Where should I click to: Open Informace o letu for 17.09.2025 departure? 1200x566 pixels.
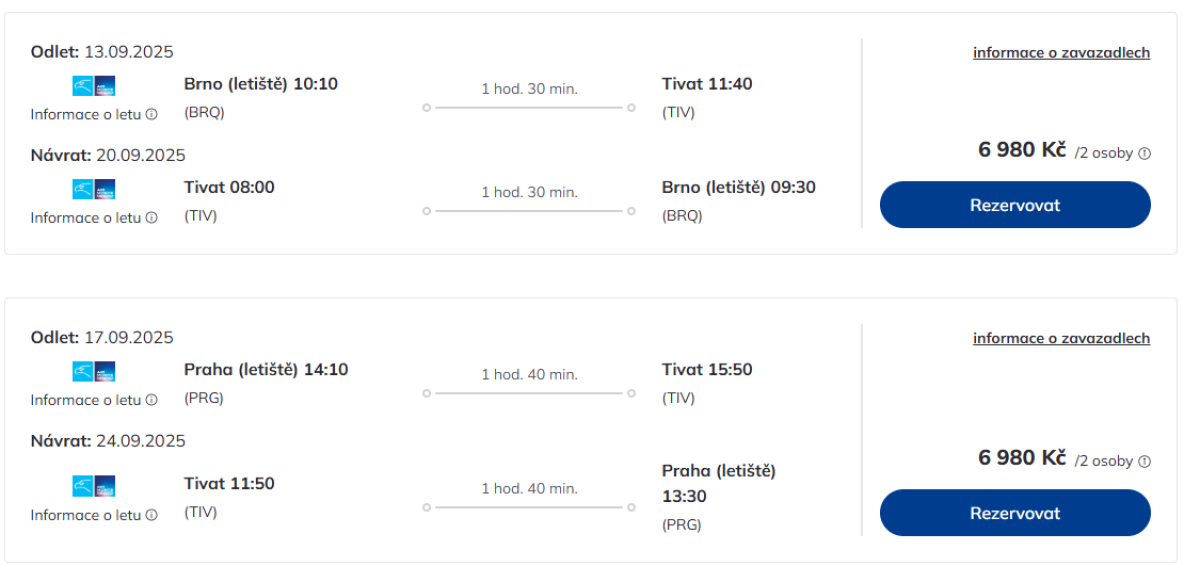86,400
